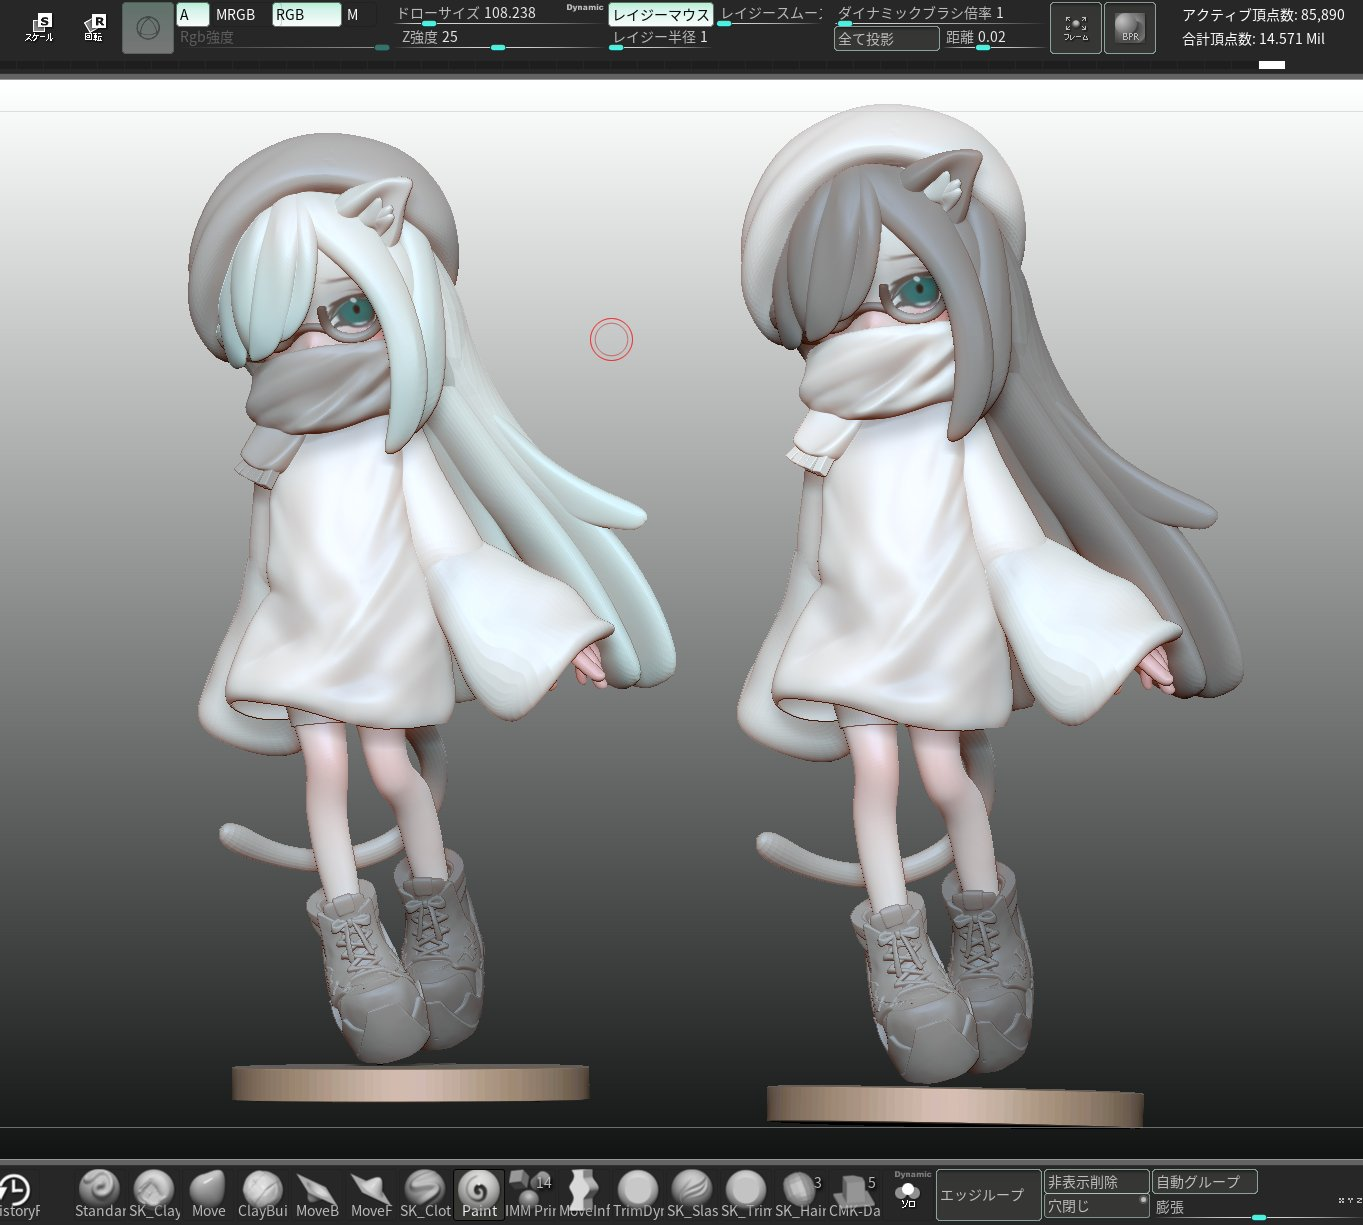
Task: Click the 自動グループ auto groups button
Action: tap(1205, 1182)
